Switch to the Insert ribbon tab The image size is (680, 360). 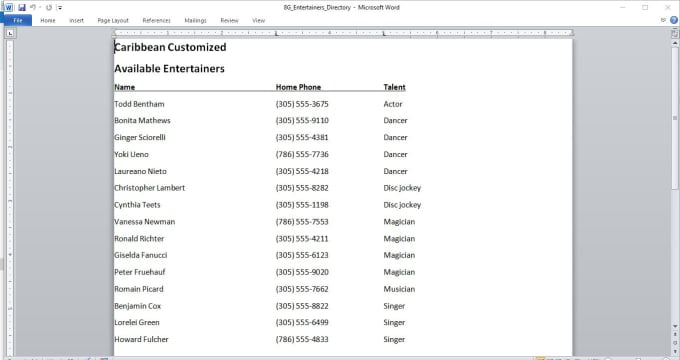(76, 20)
